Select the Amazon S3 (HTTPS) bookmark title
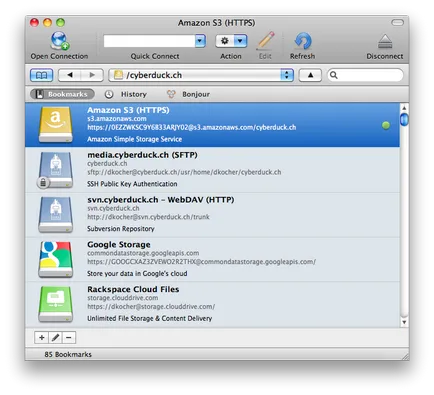 128,110
